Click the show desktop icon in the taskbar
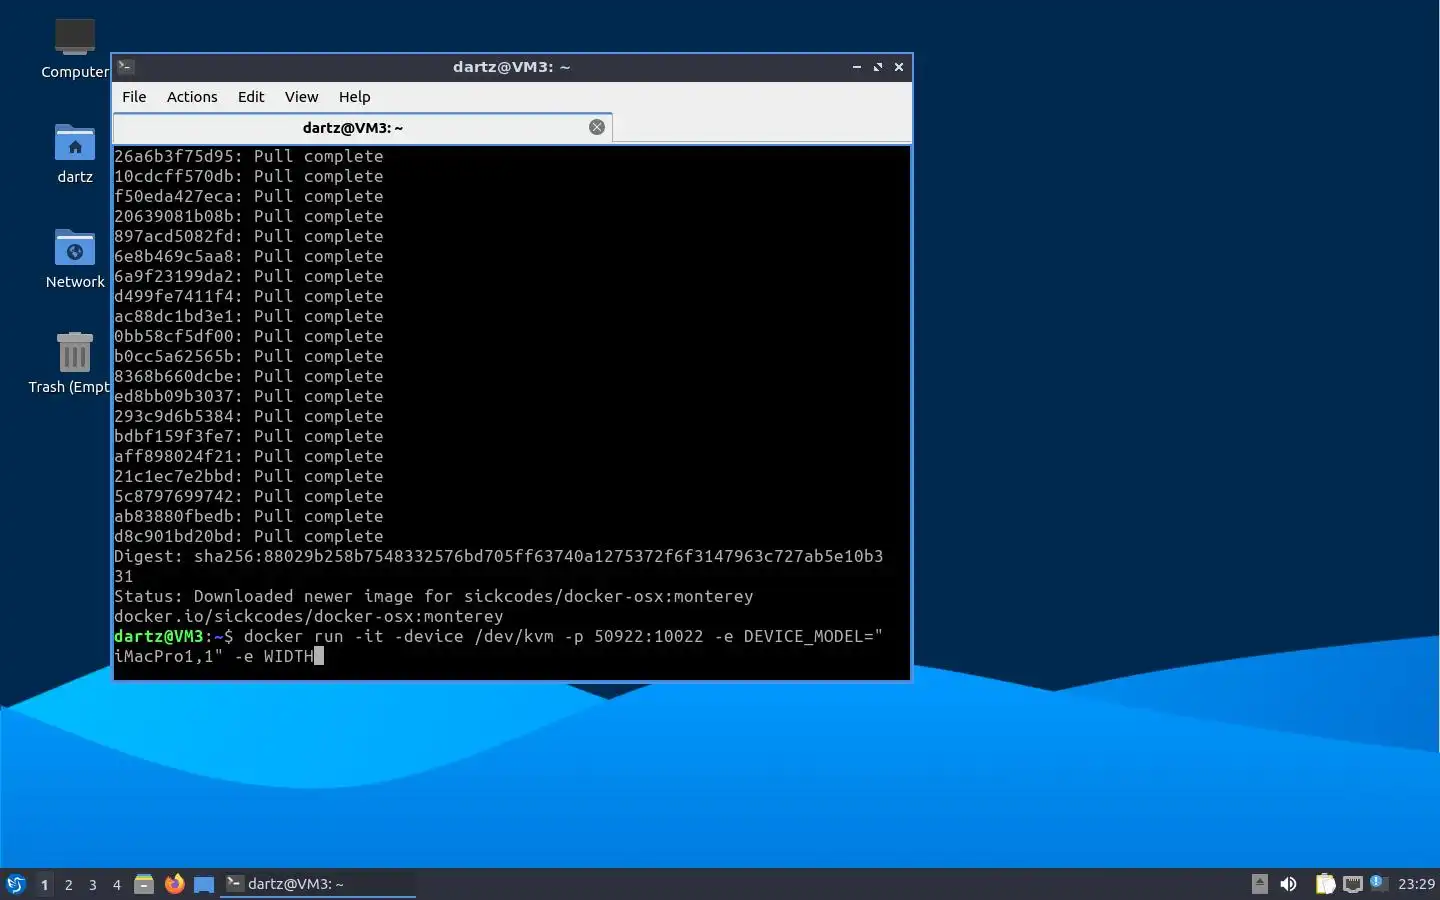 pyautogui.click(x=204, y=884)
